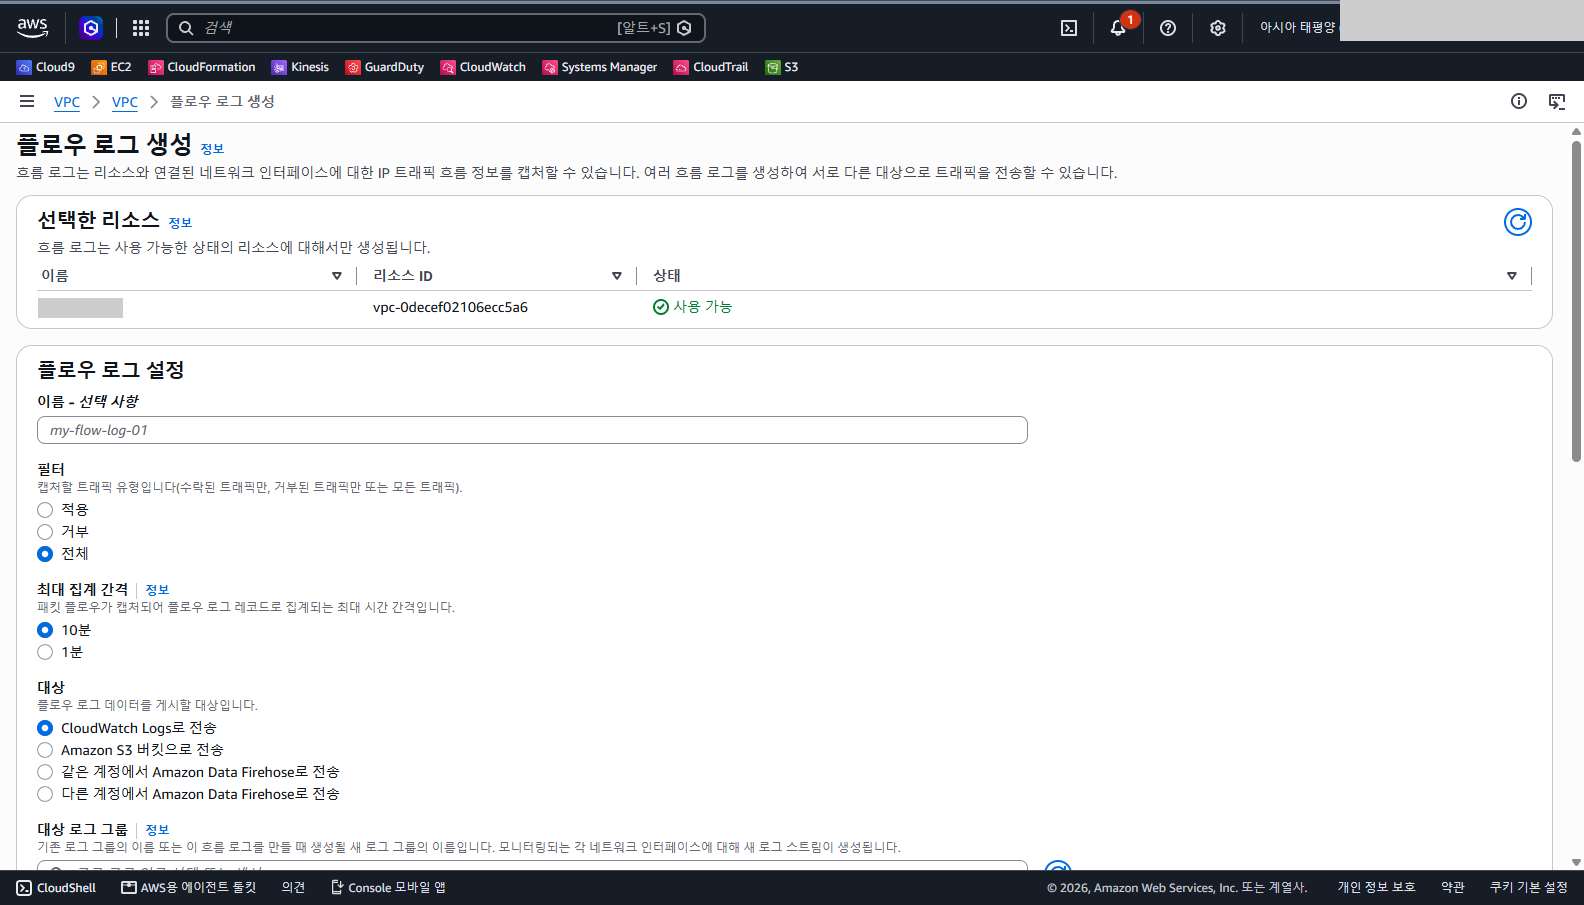
Task: Open the CloudWatch bookmark
Action: point(483,67)
